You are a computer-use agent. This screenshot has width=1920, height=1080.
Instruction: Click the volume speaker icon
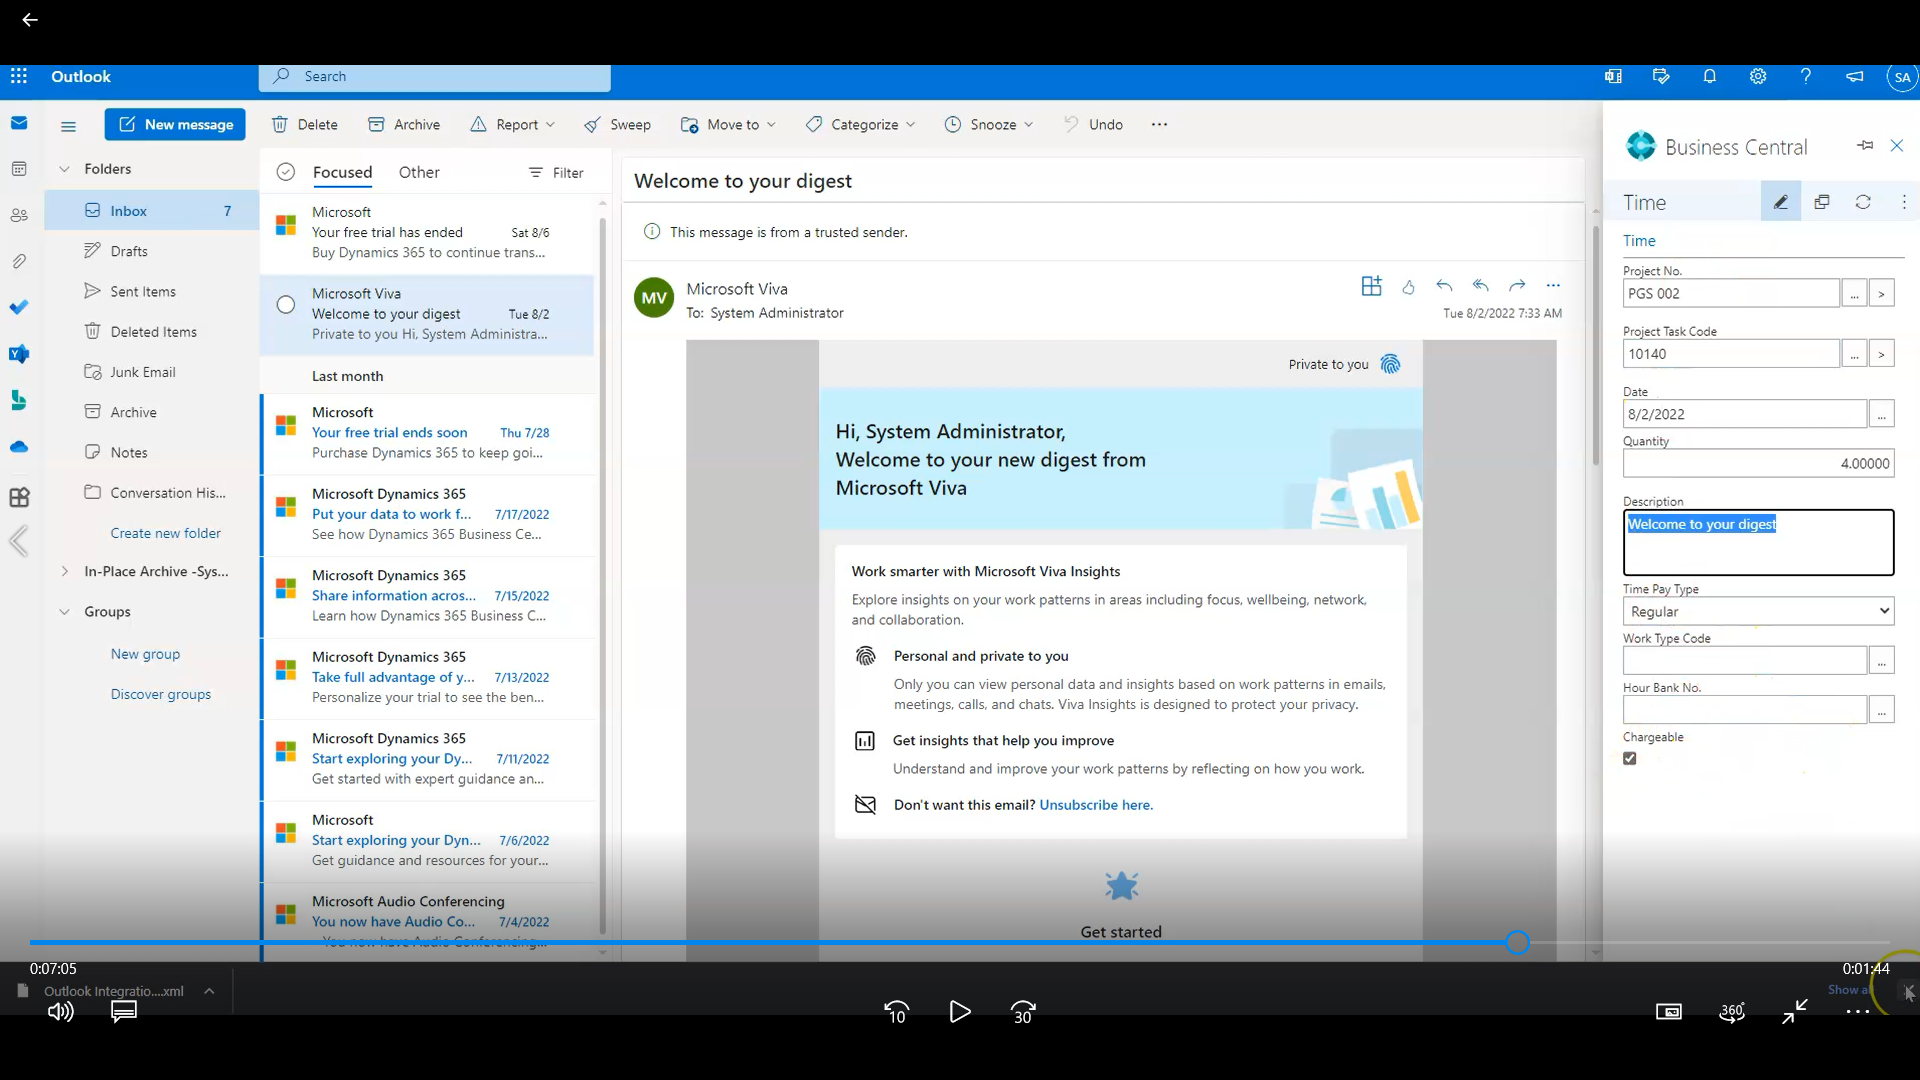tap(60, 1011)
